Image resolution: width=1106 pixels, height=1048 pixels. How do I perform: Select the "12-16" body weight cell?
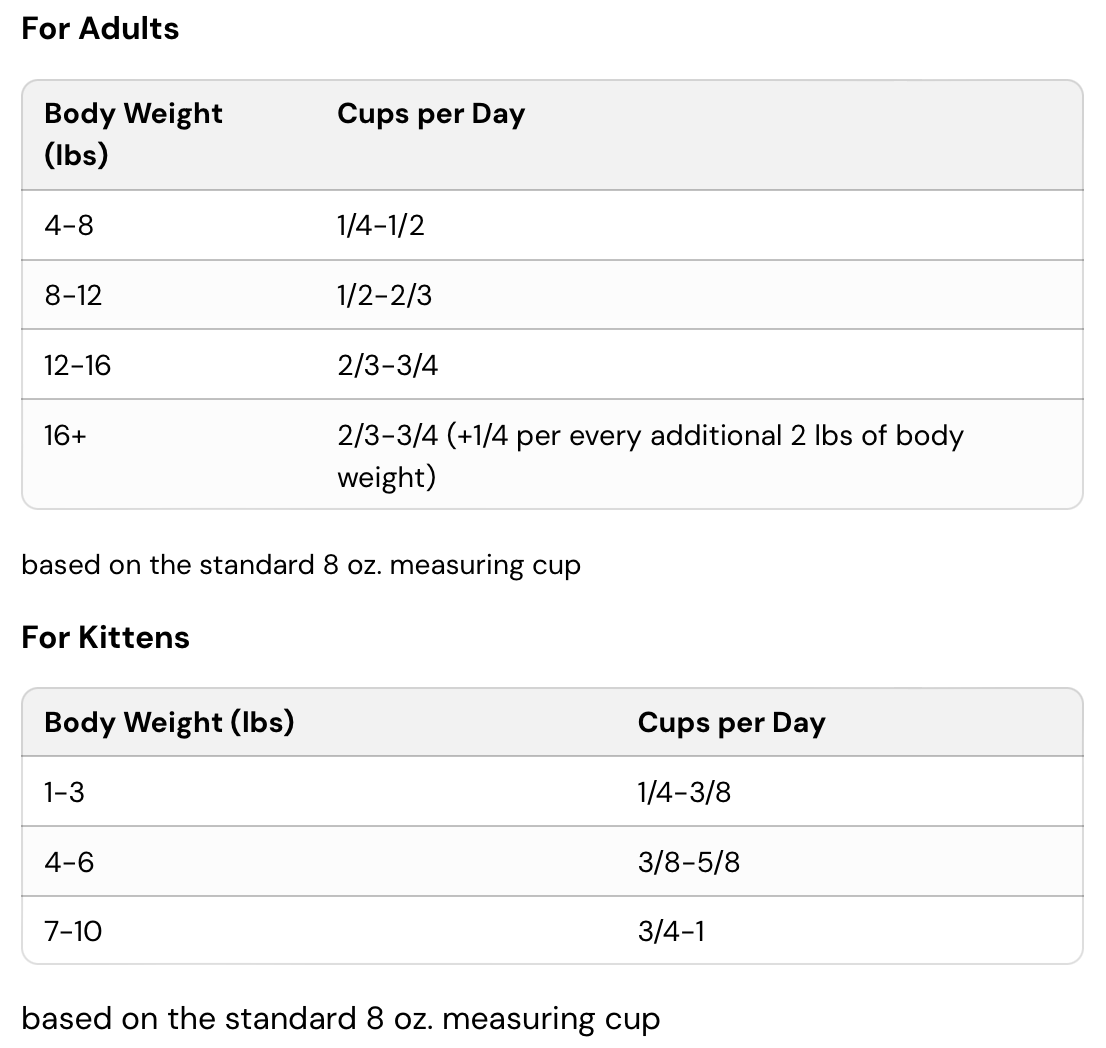77,365
